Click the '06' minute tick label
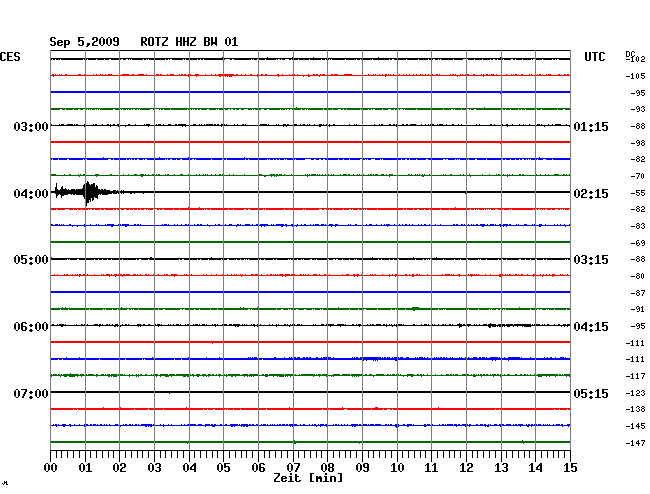Viewport: 650px width, 494px height. click(x=258, y=468)
